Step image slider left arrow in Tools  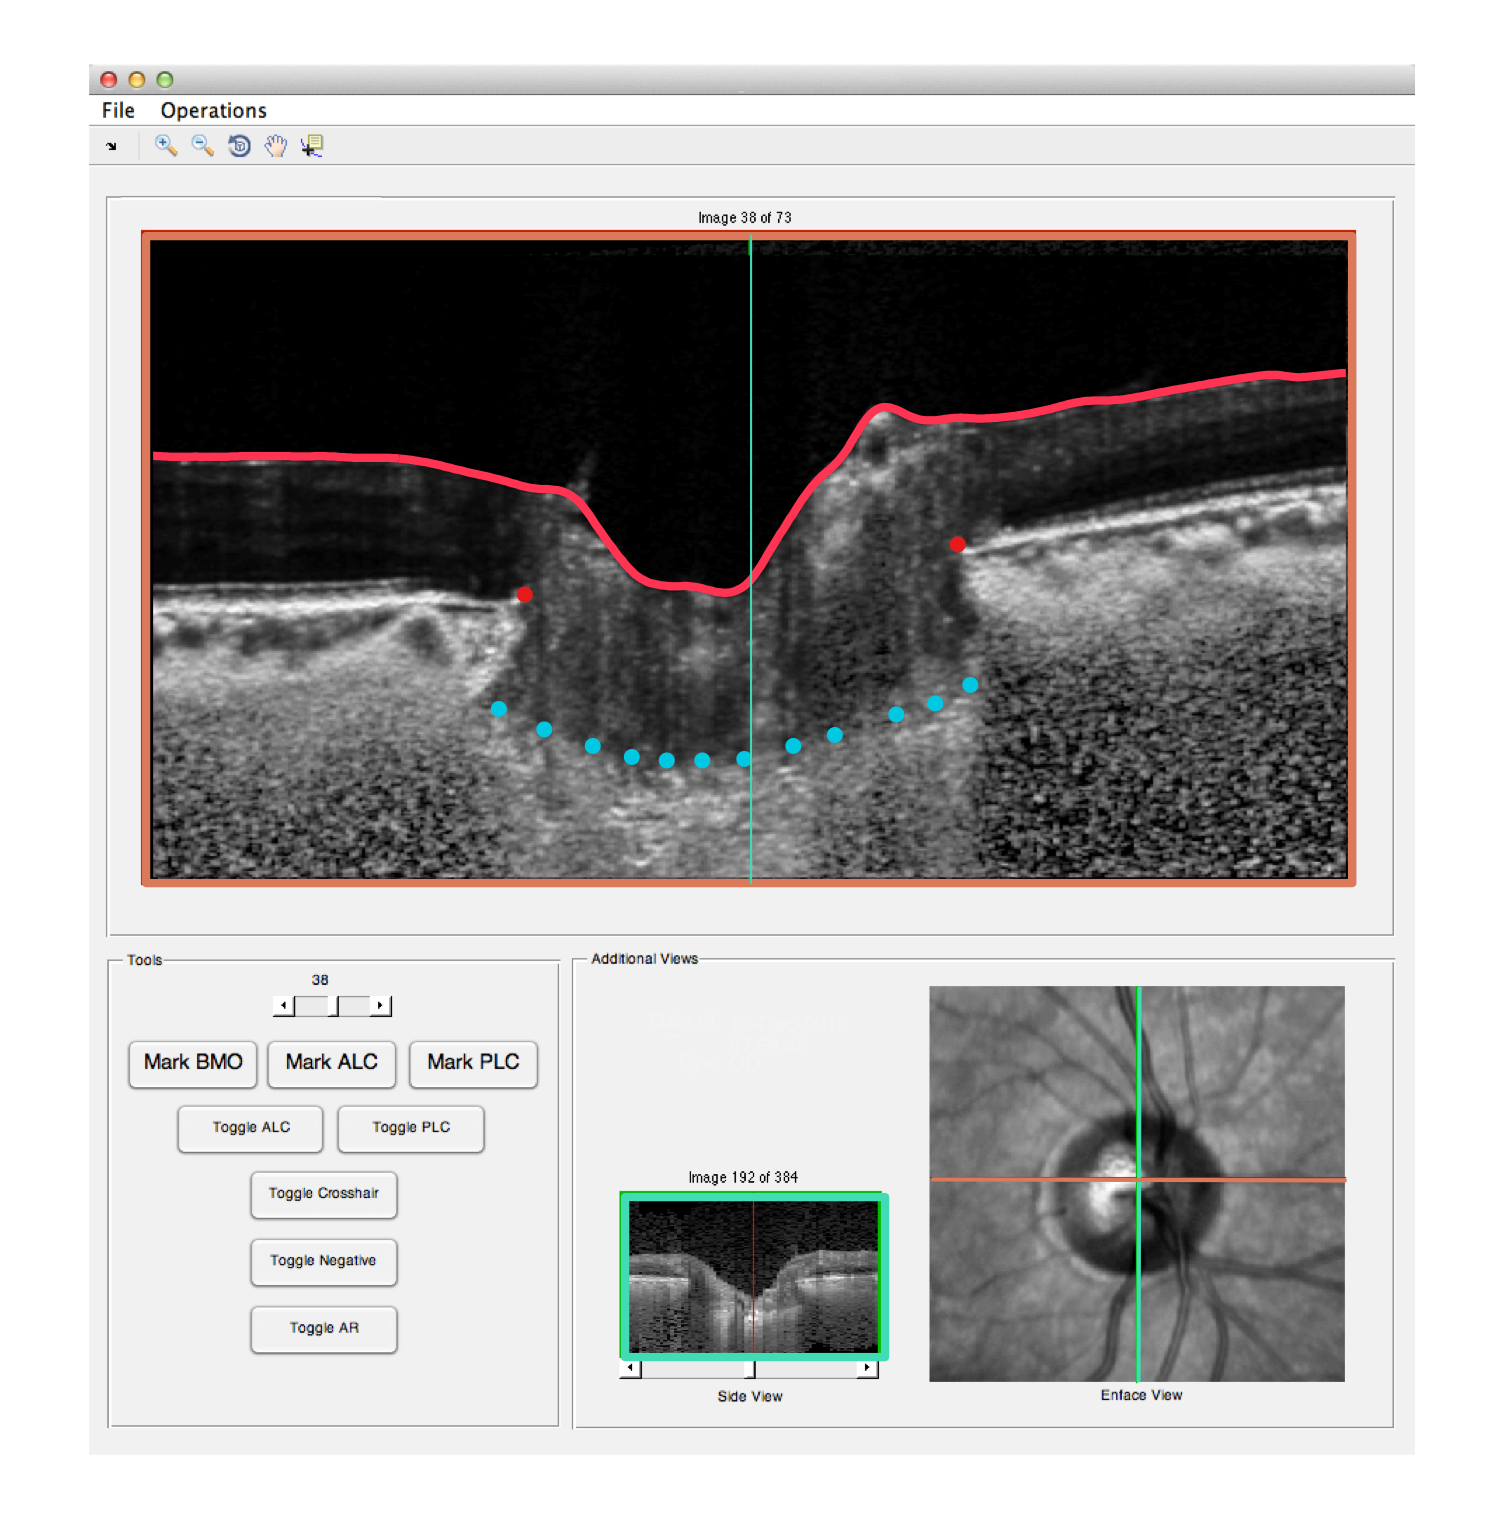pos(284,1006)
